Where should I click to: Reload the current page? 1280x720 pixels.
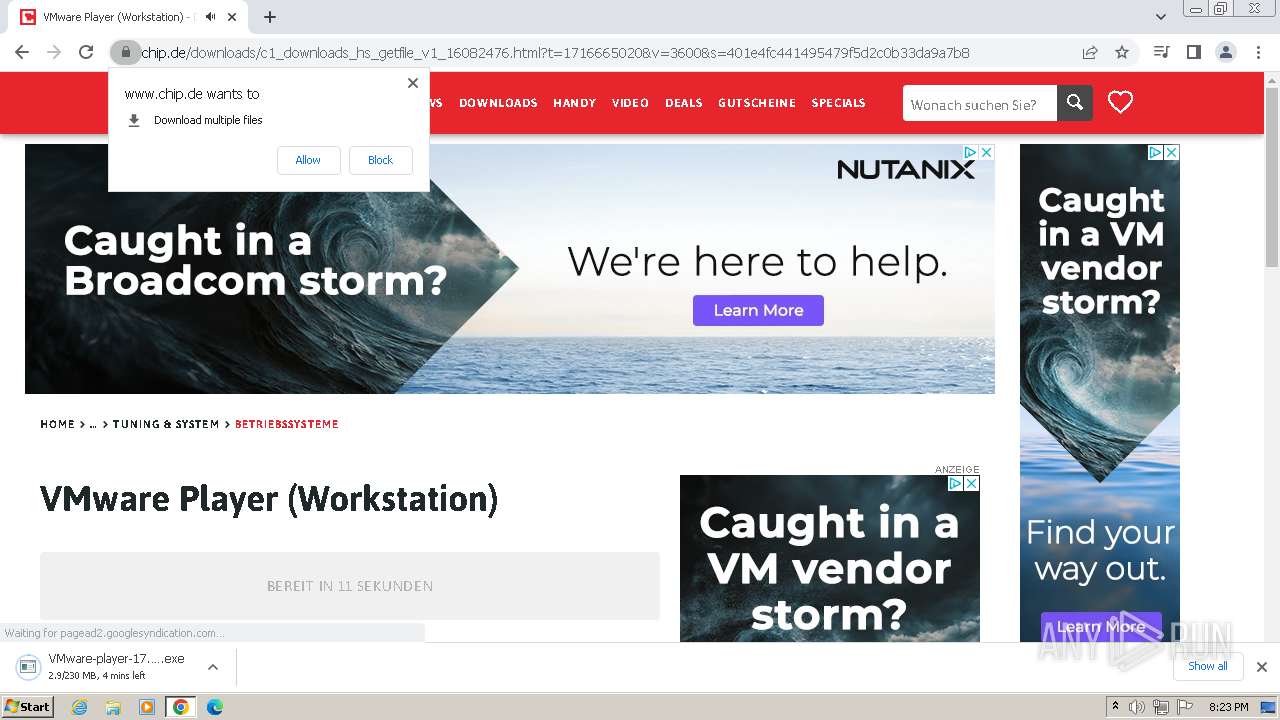[86, 52]
